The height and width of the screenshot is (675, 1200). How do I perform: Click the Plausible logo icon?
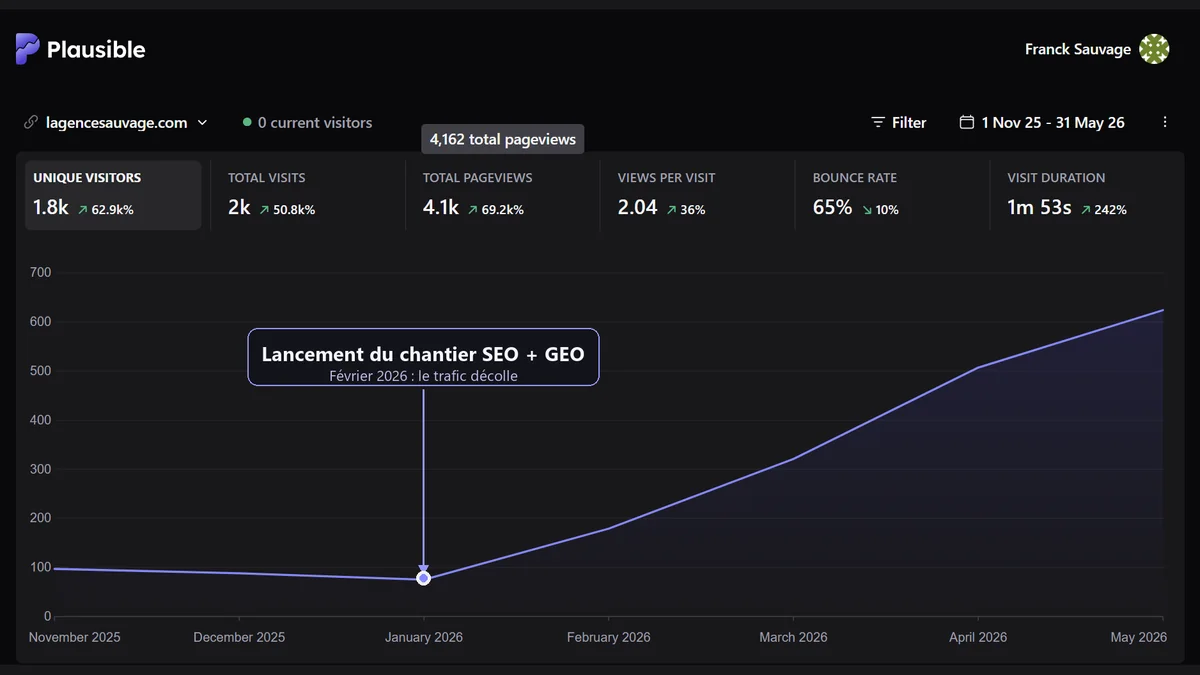[27, 49]
